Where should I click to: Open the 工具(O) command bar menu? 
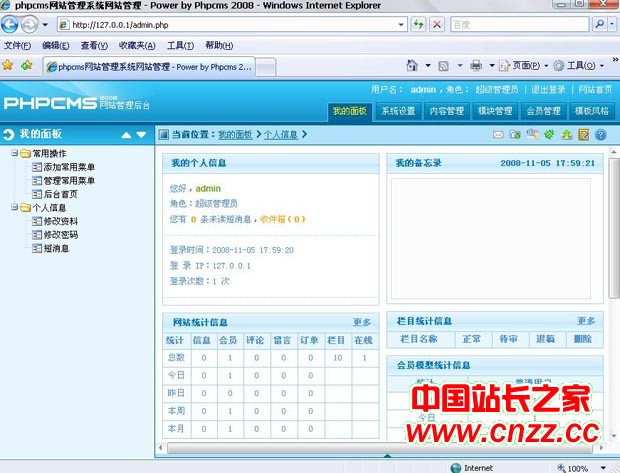tap(578, 66)
